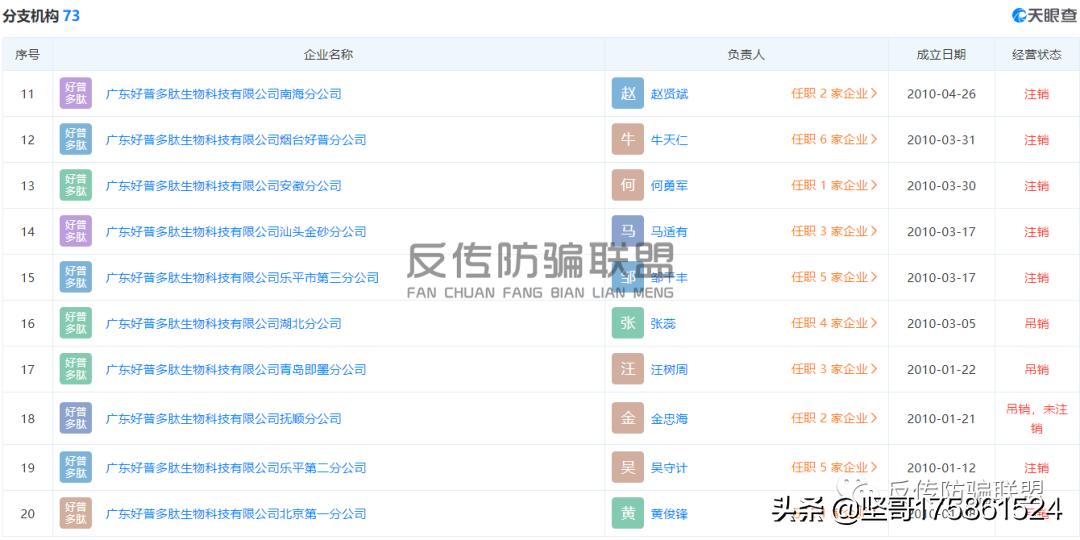Expand 任职 3 家企业 for 汪树周
This screenshot has width=1080, height=540.
point(834,369)
